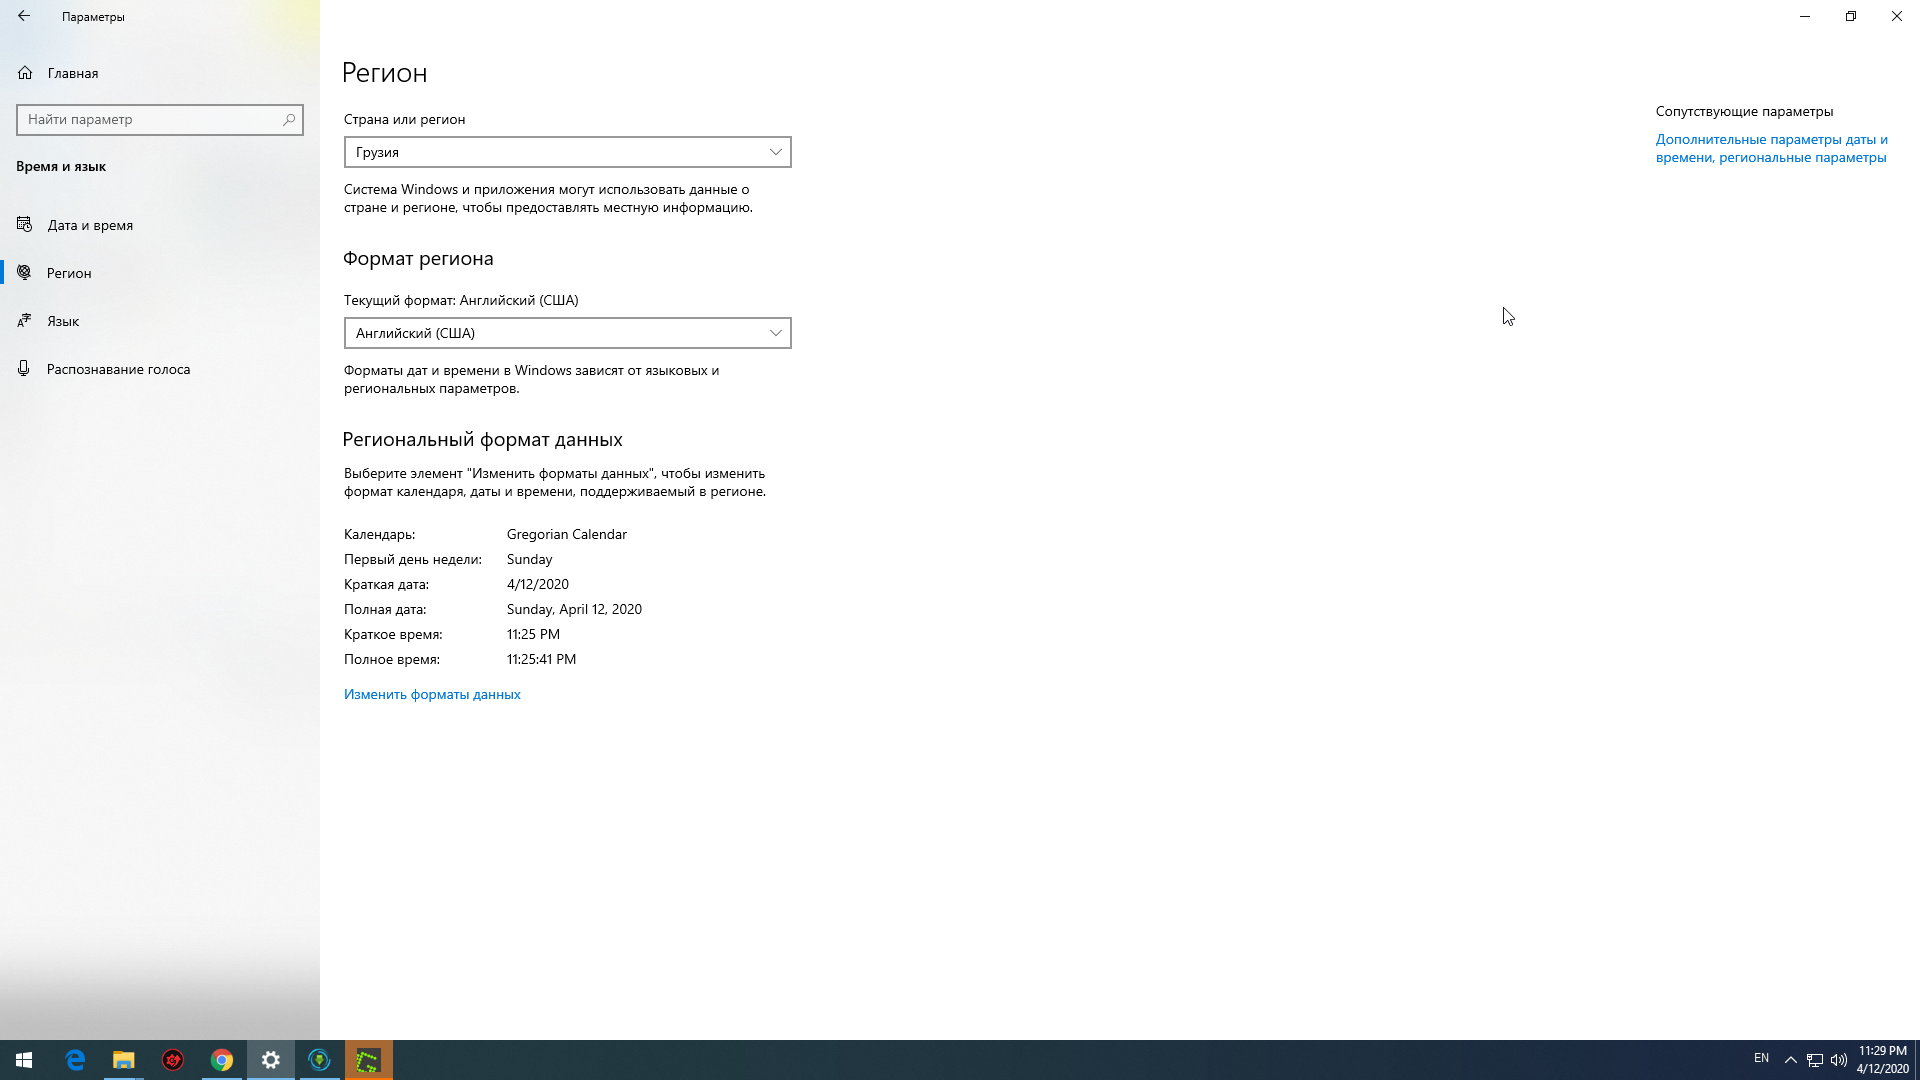Open Дополнительные параметры даты и времени link

coord(1771,148)
